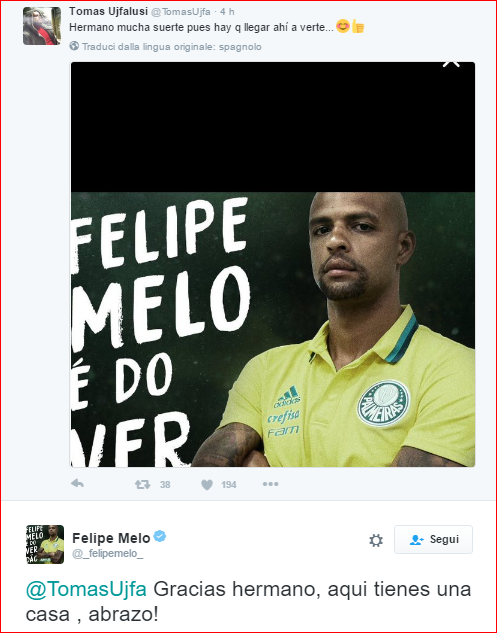Follow Felipe Melo with the Segui button
The image size is (497, 633).
(x=433, y=539)
